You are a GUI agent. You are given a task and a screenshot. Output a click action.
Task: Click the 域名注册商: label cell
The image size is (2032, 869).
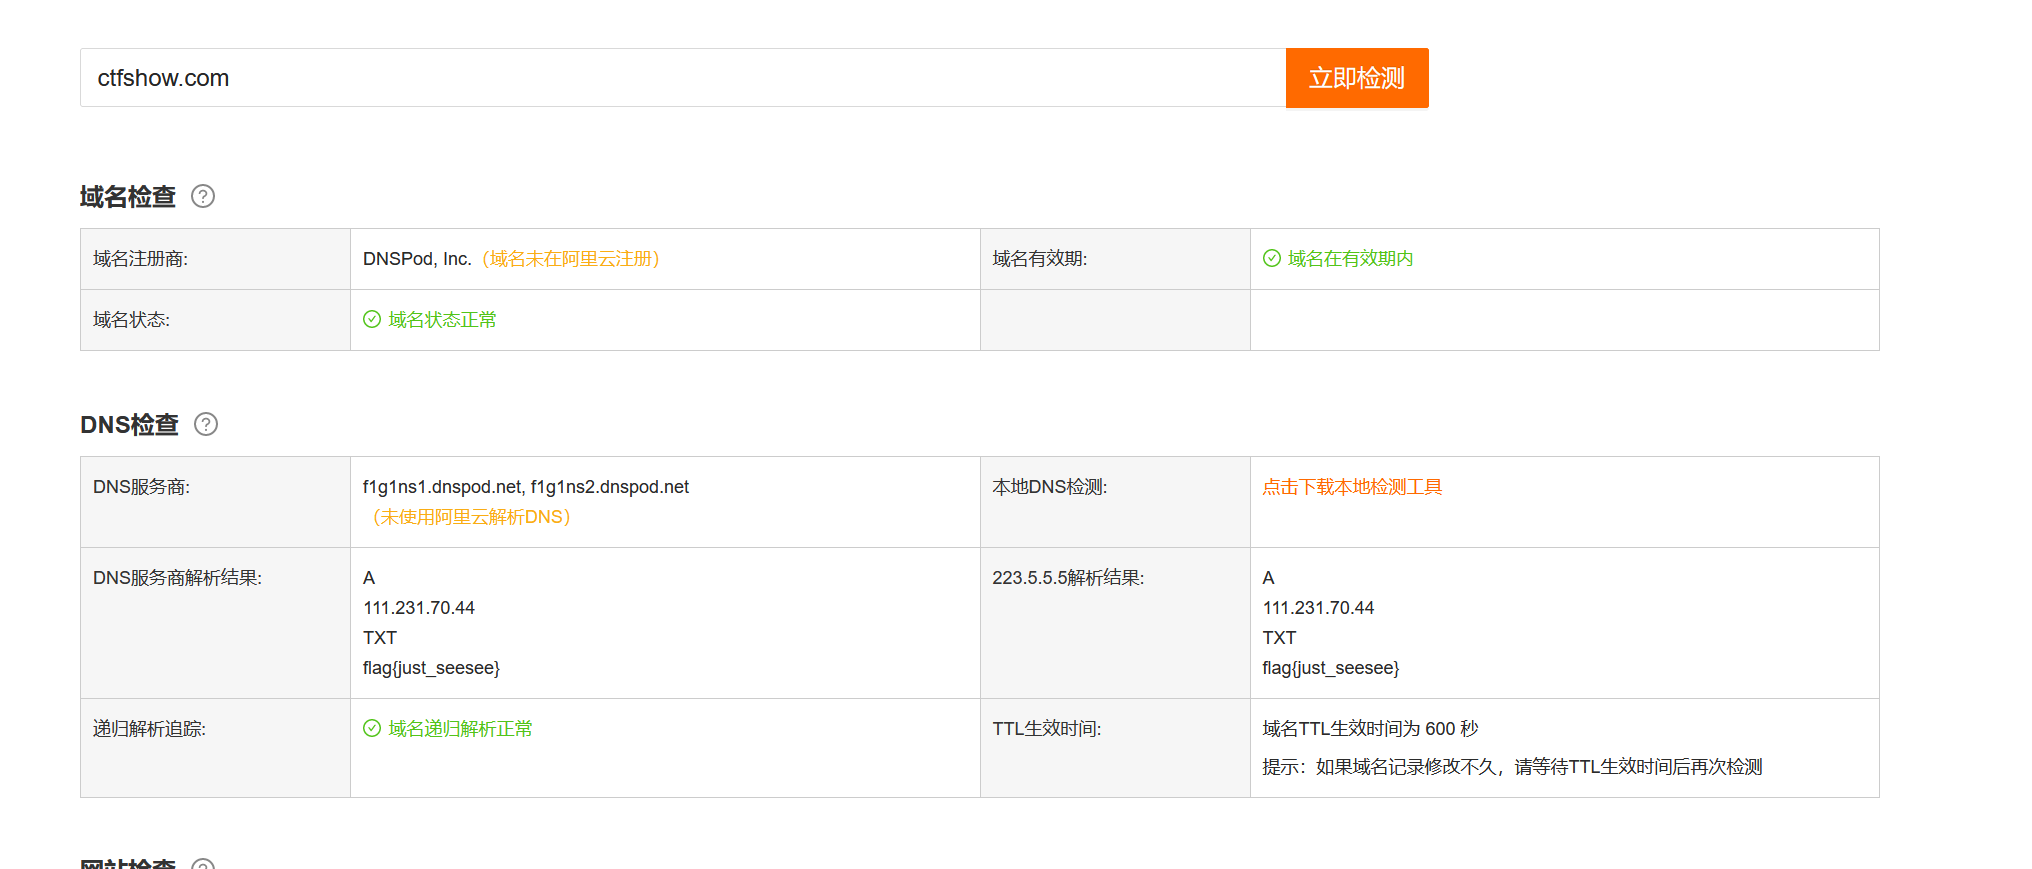(x=215, y=259)
